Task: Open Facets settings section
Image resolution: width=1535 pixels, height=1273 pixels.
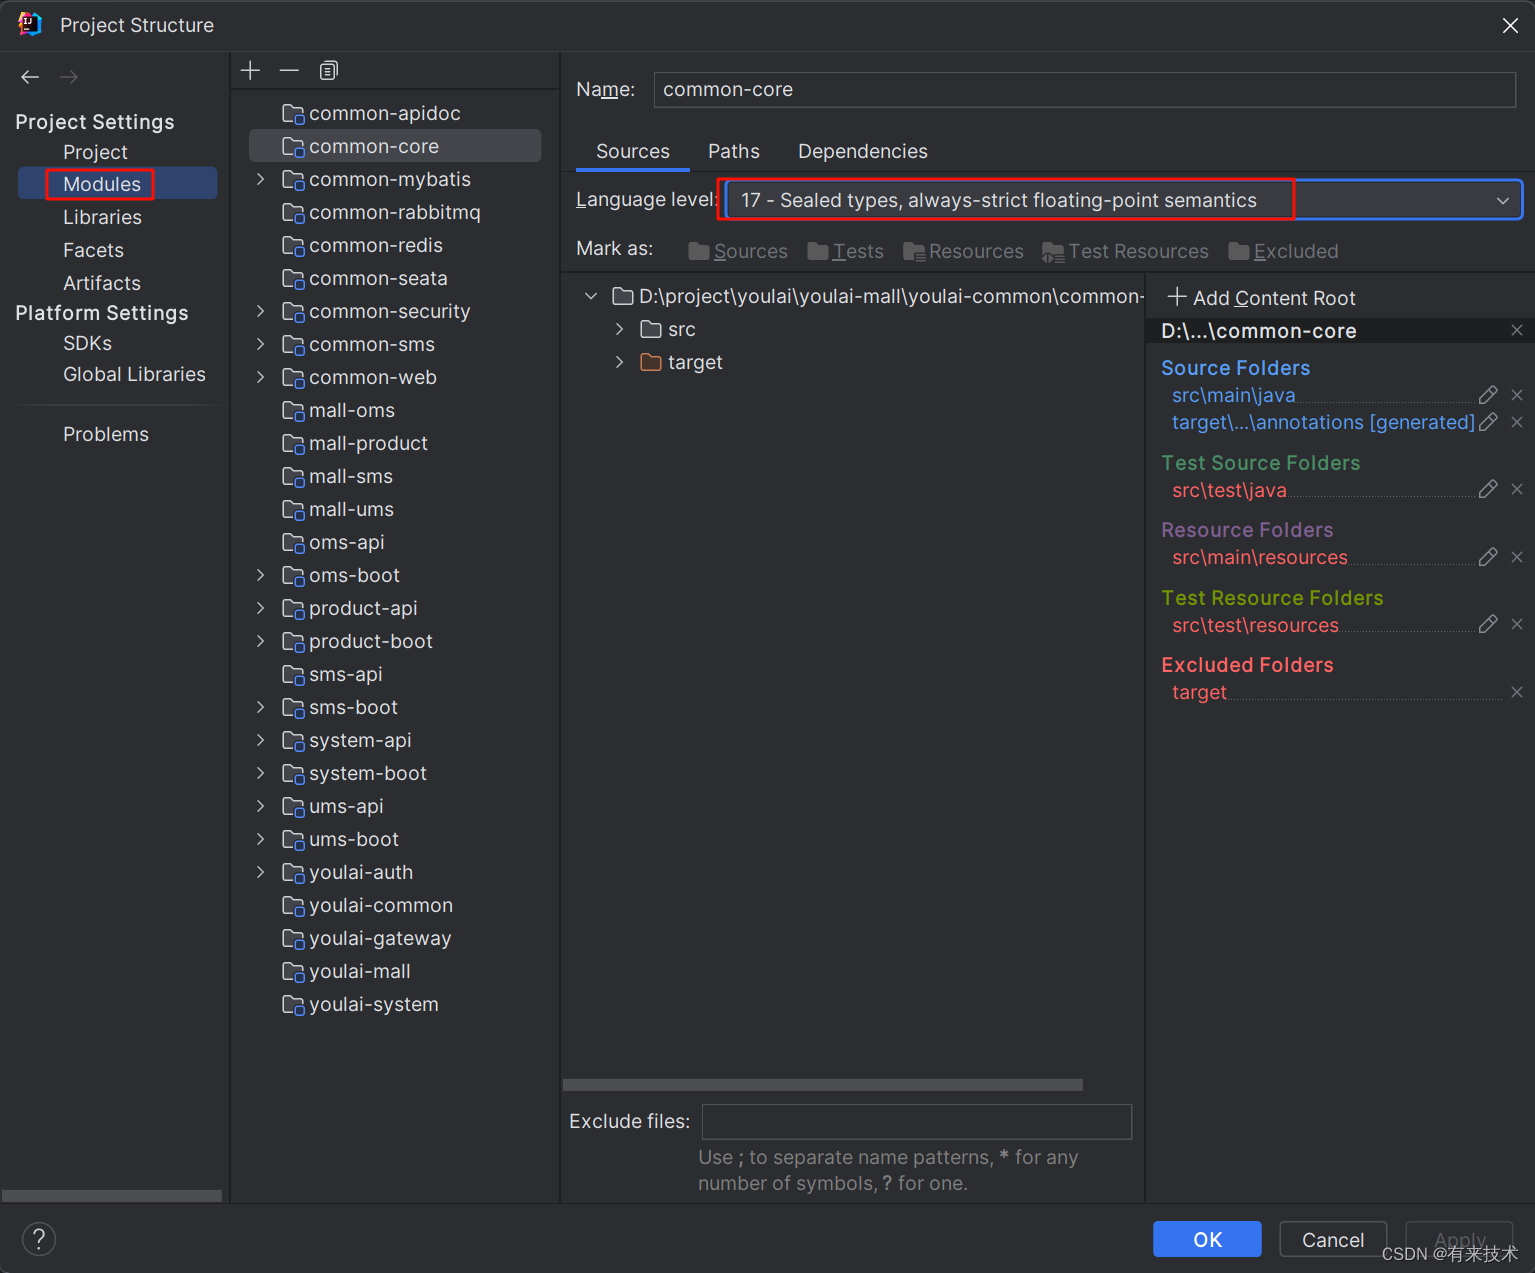Action: tap(93, 250)
